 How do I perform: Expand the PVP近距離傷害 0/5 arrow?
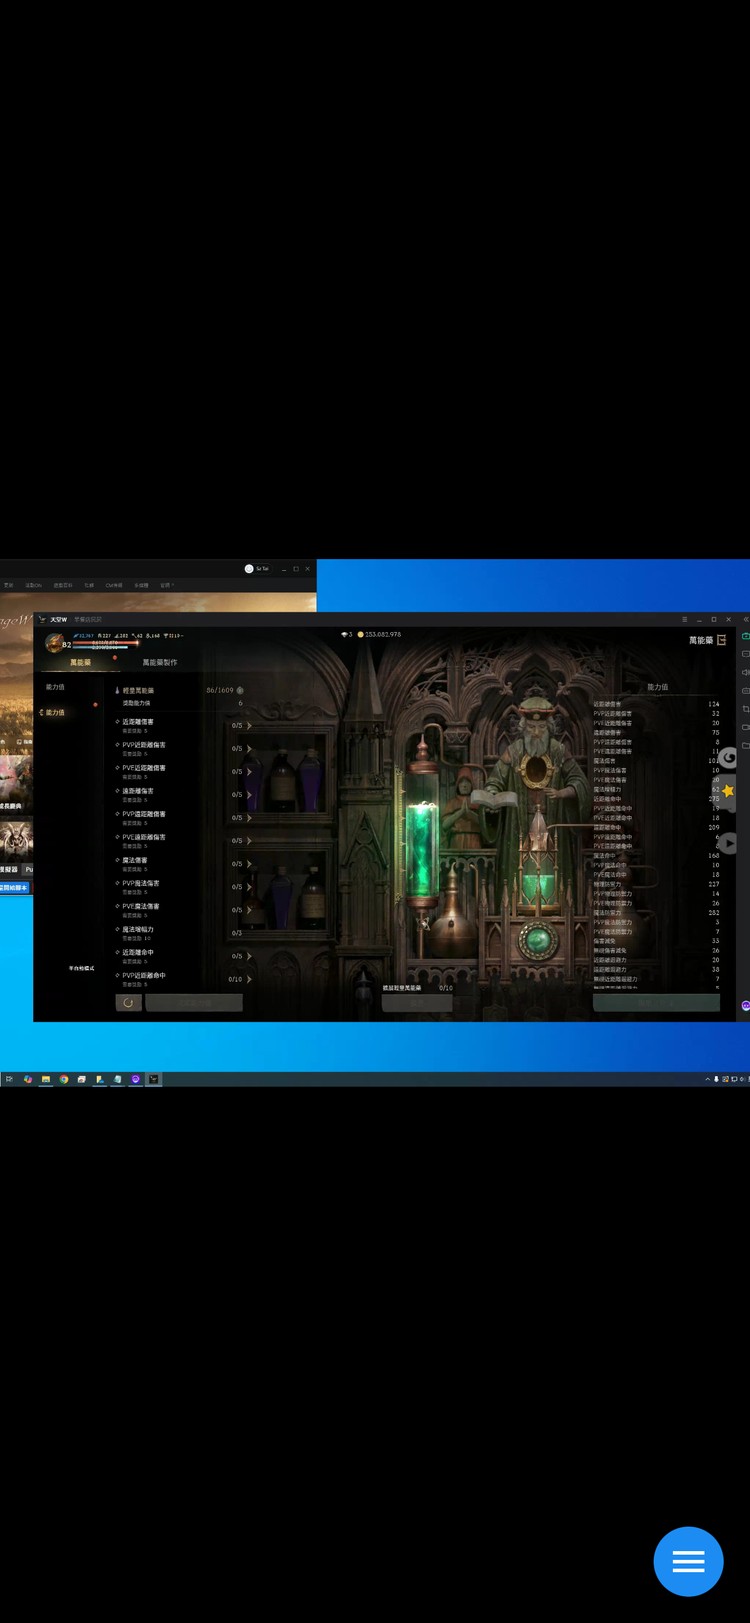(x=249, y=748)
